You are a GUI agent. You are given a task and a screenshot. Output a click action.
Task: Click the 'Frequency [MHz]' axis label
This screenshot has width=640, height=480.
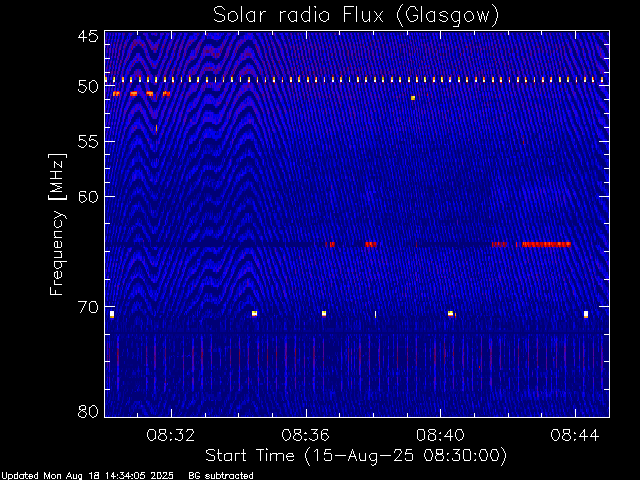[57, 224]
